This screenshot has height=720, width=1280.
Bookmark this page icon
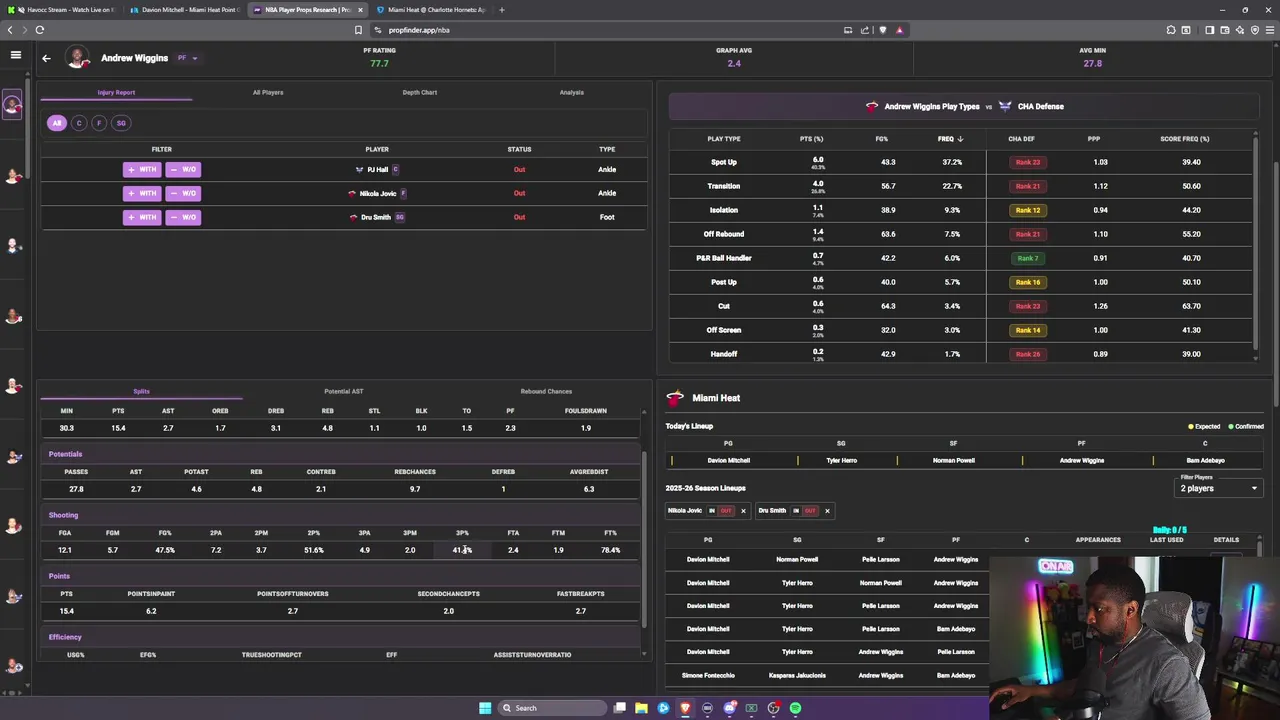(x=358, y=30)
